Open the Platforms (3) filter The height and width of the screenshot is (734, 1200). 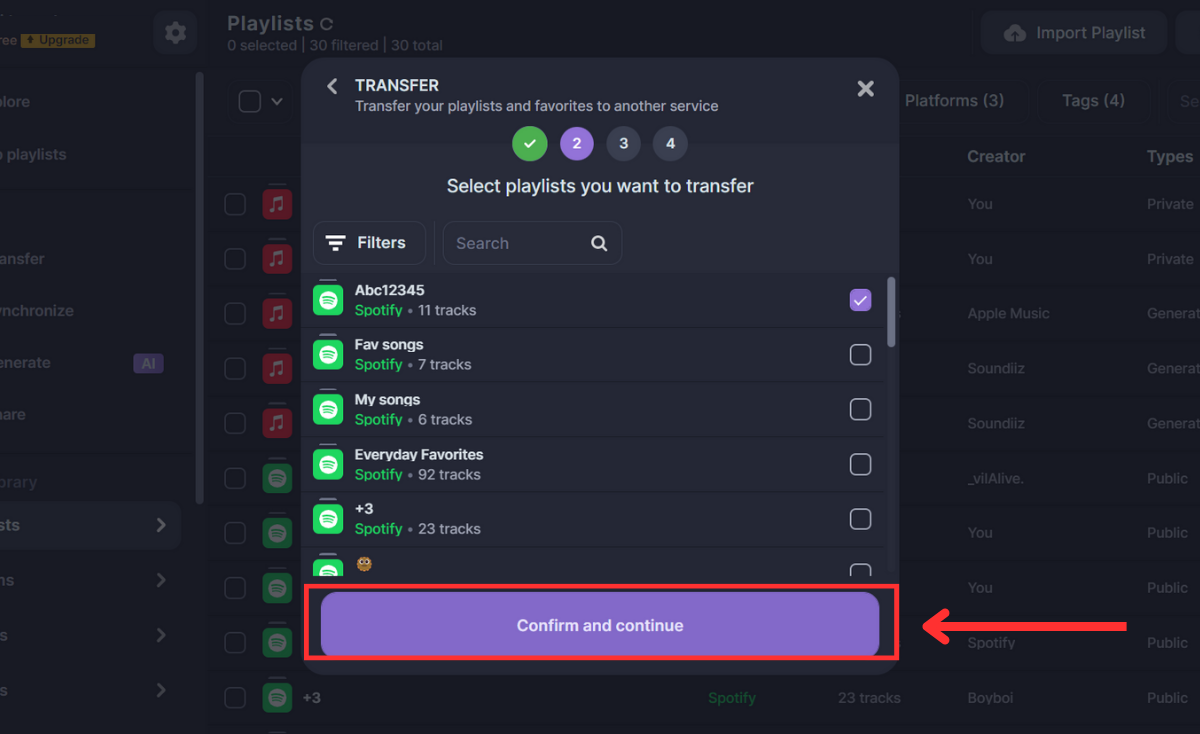coord(953,100)
